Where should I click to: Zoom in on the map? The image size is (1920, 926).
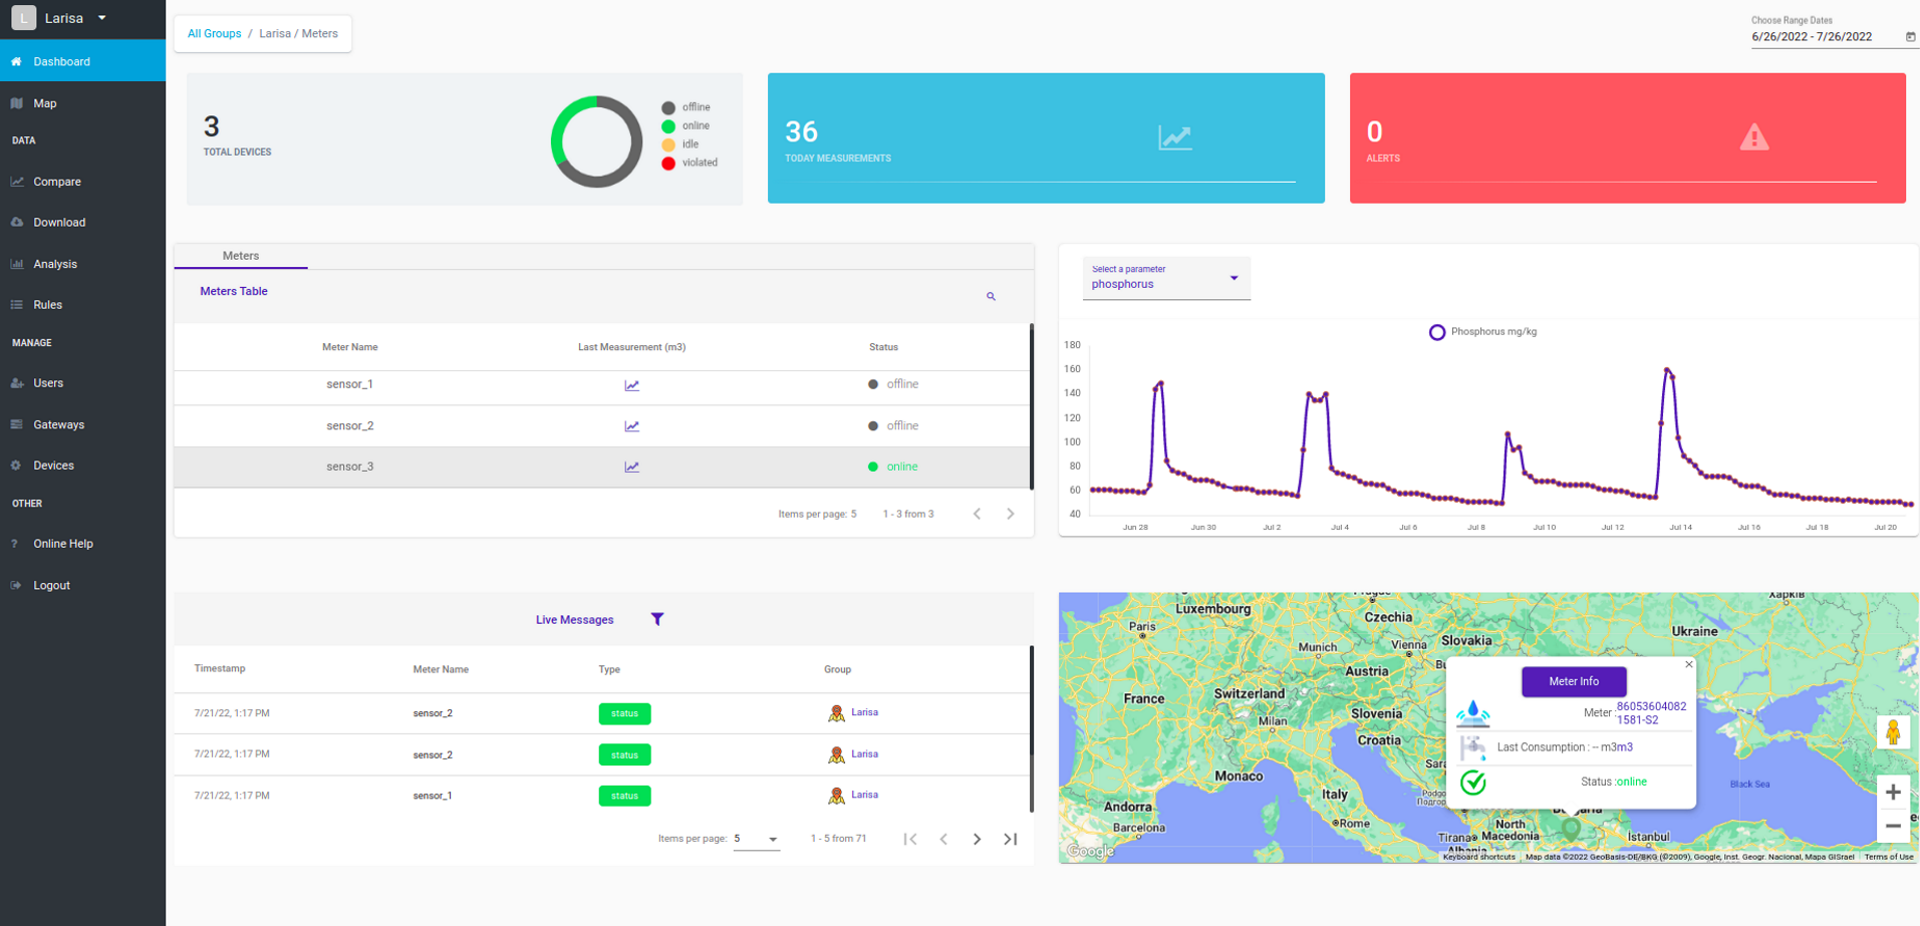(x=1893, y=792)
